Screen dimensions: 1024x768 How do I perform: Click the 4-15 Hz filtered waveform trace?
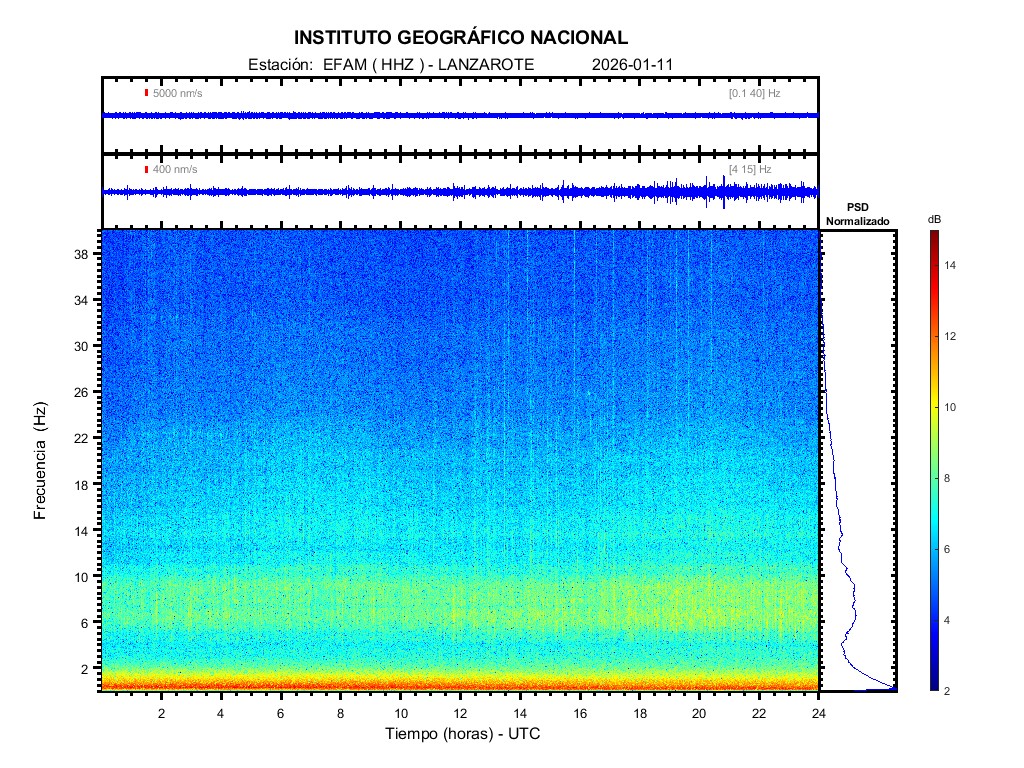coord(460,191)
